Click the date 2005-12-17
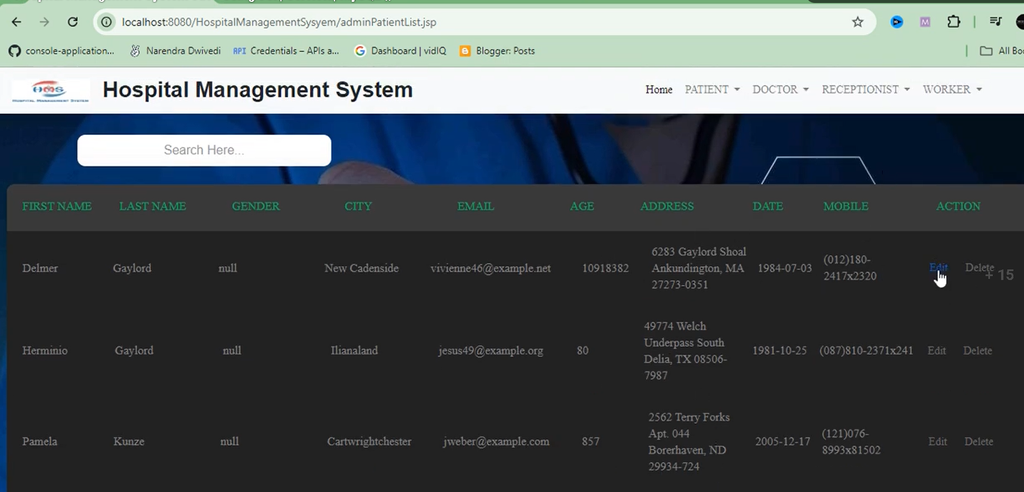Viewport: 1024px width, 492px height. [782, 441]
